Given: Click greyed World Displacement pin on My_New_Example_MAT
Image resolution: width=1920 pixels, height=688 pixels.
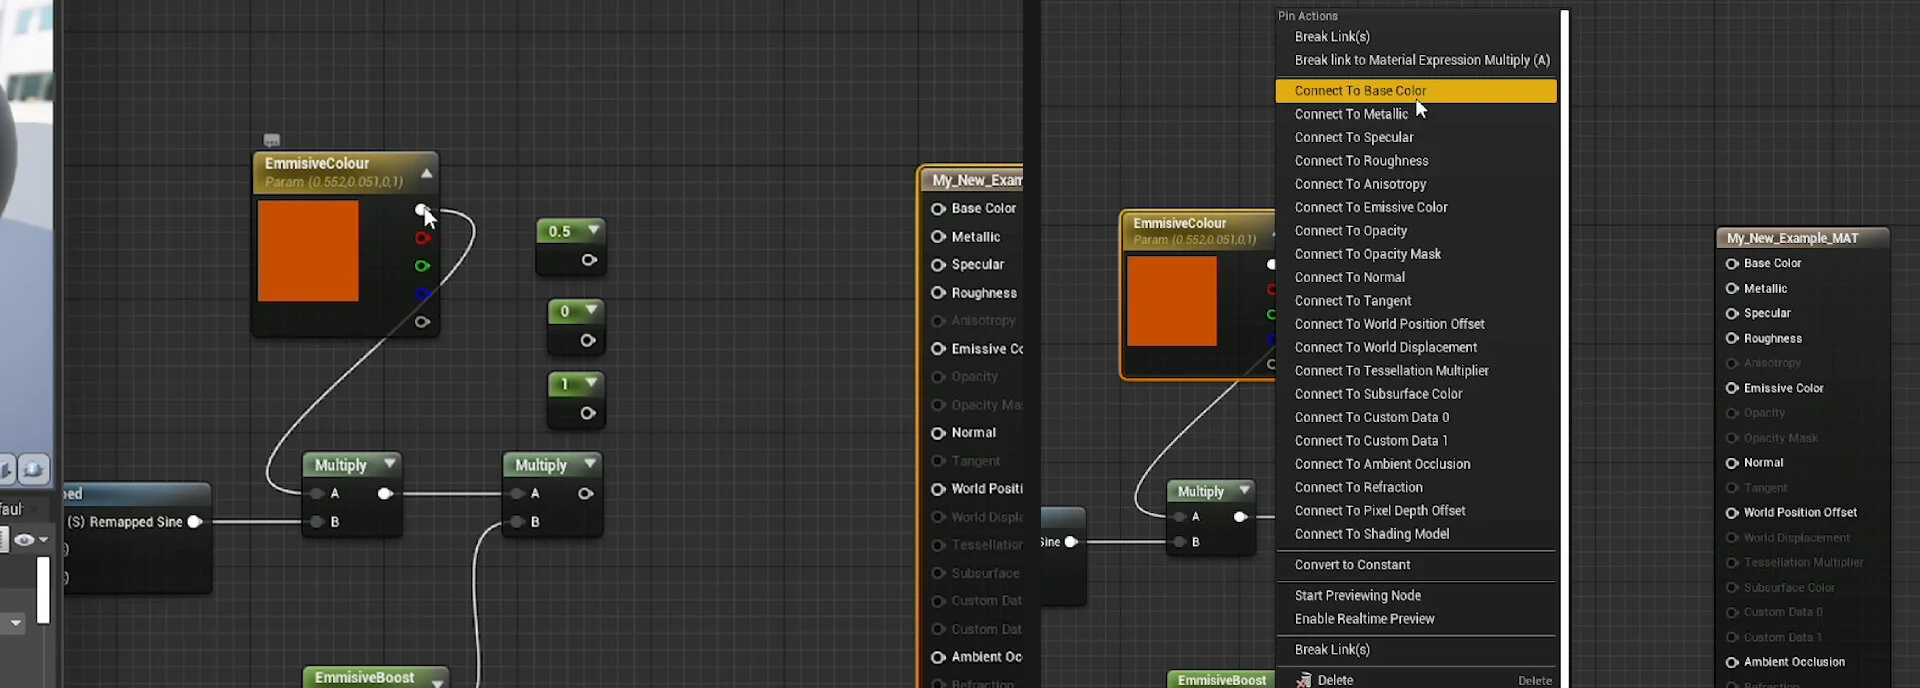Looking at the screenshot, I should click(1732, 538).
